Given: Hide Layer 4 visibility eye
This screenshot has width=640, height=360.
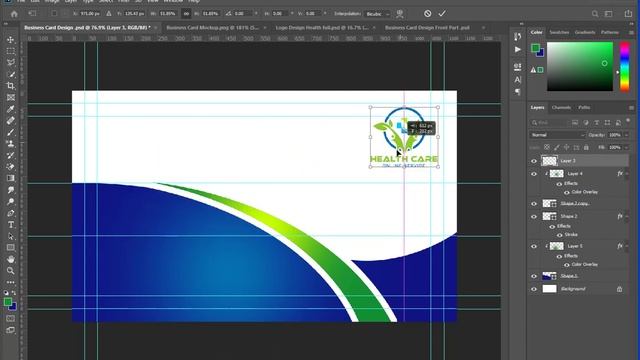Looking at the screenshot, I should [534, 174].
